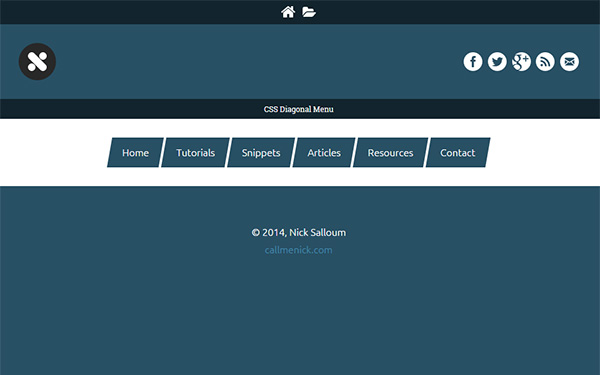The image size is (600, 375).
Task: Click the white strip left of Home item
Action: 54,152
